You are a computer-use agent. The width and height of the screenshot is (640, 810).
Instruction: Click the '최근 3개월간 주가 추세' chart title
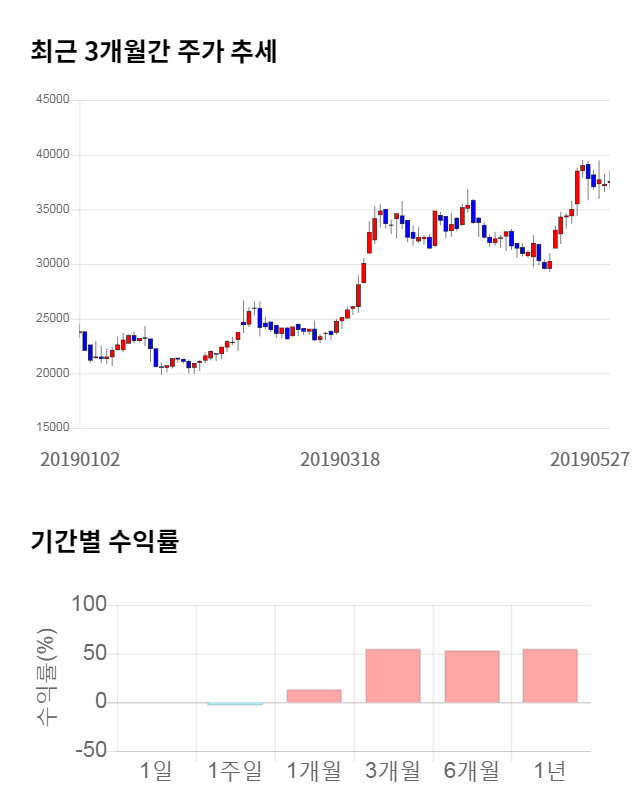(154, 52)
